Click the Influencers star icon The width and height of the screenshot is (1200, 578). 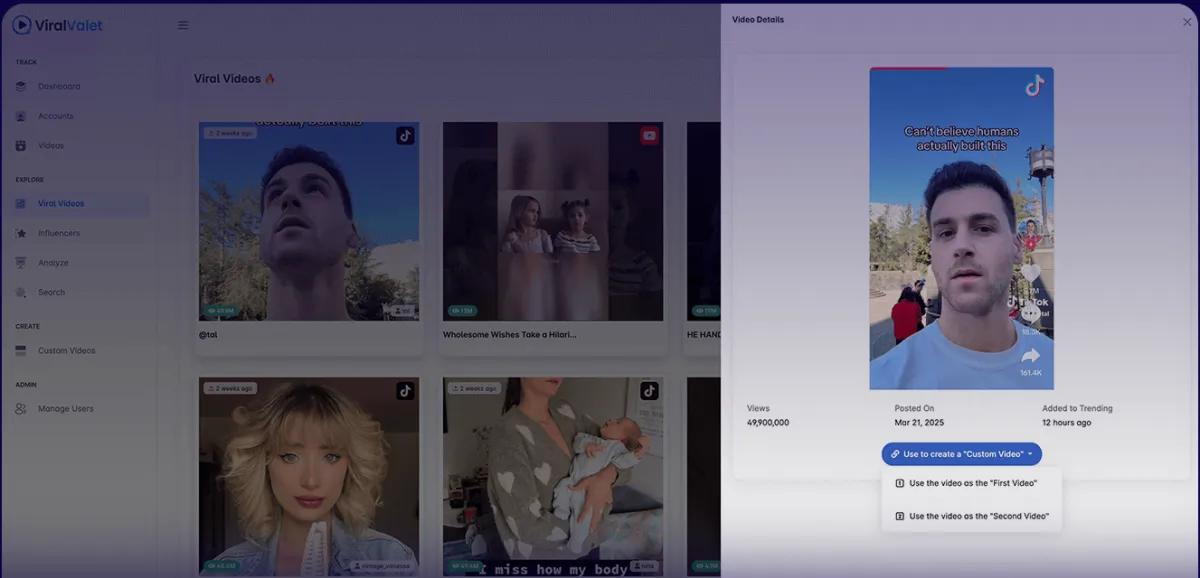pos(21,233)
